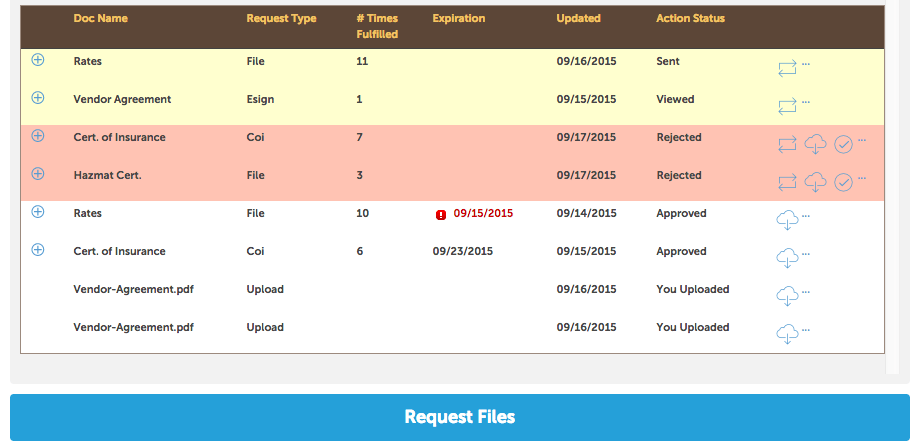This screenshot has width=916, height=447.
Task: Download the Hazmat Cert. file
Action: [816, 182]
